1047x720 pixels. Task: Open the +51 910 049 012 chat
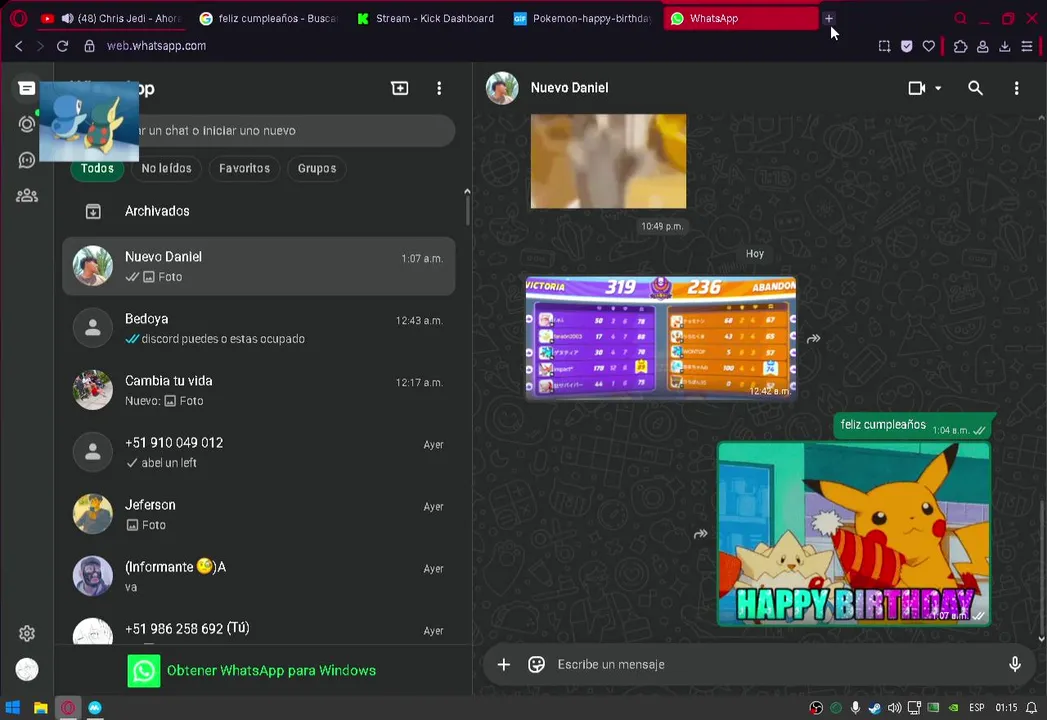click(x=259, y=452)
